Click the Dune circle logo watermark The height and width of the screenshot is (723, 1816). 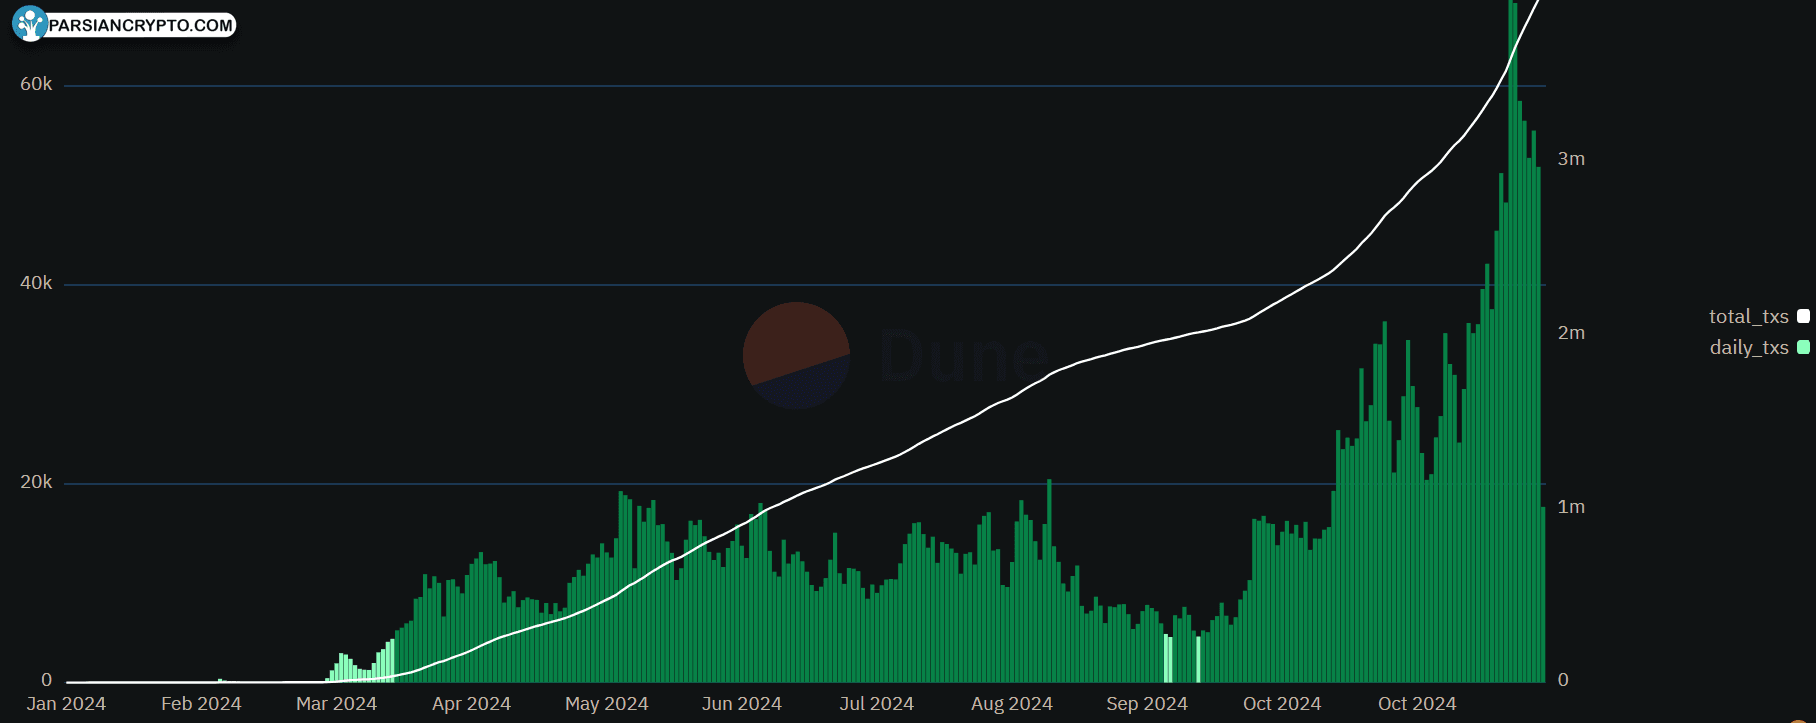pyautogui.click(x=796, y=356)
